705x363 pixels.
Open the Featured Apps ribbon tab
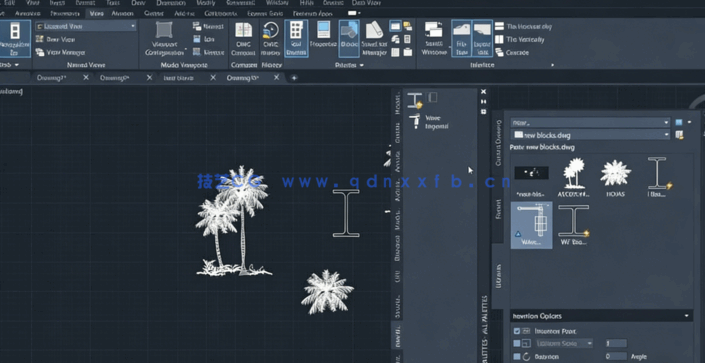tap(313, 13)
